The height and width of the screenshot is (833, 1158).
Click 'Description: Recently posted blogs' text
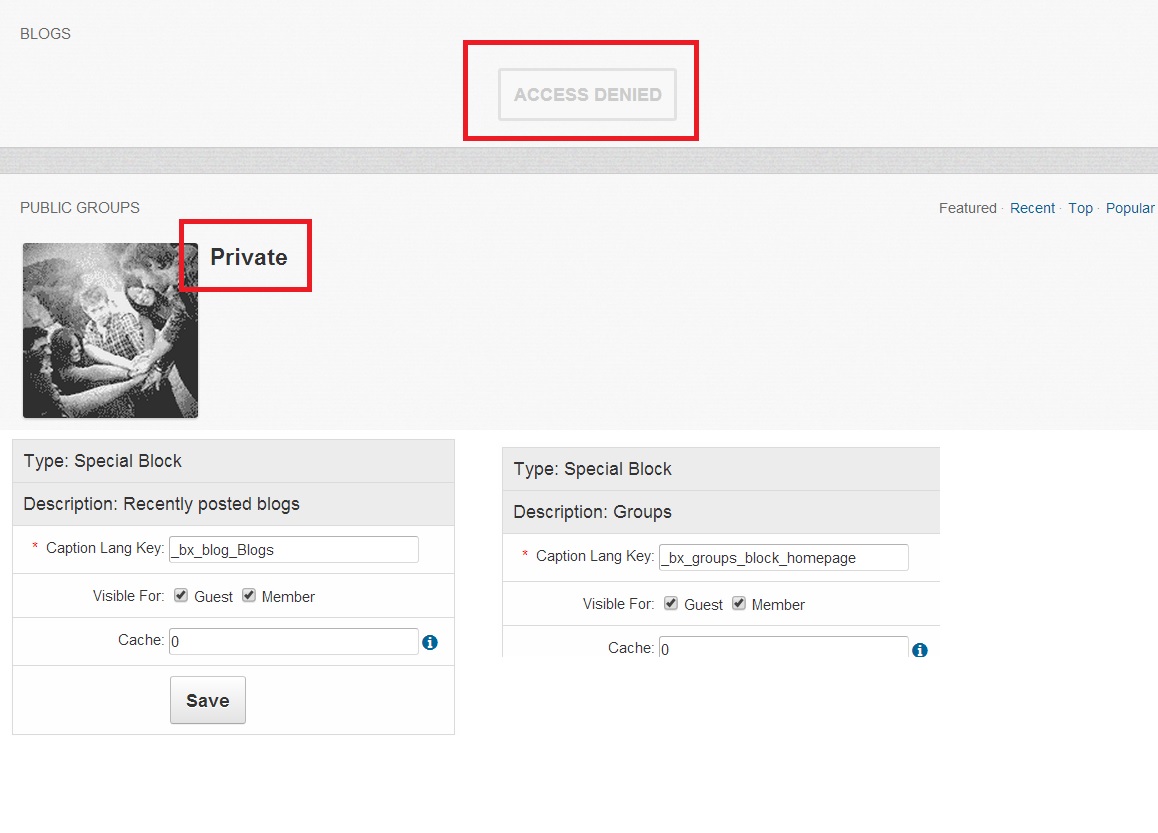pos(162,504)
